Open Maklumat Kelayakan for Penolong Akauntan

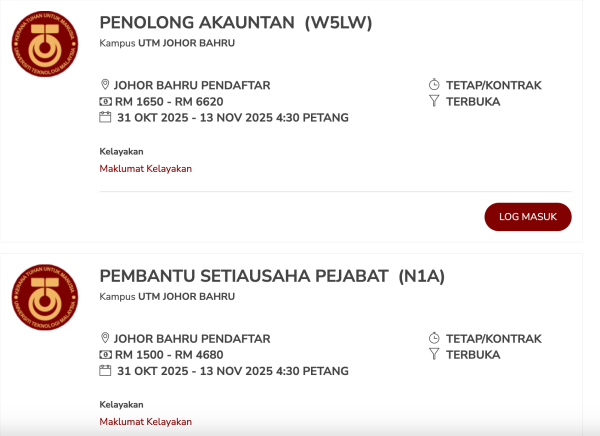[x=145, y=168]
